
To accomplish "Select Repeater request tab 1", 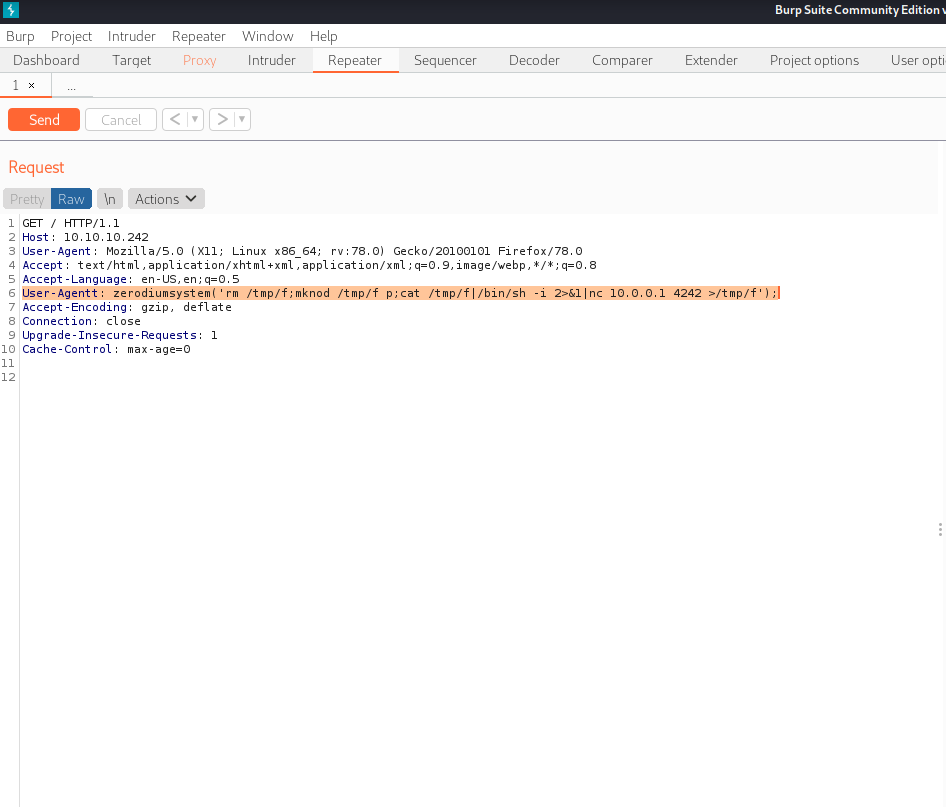I will (16, 86).
